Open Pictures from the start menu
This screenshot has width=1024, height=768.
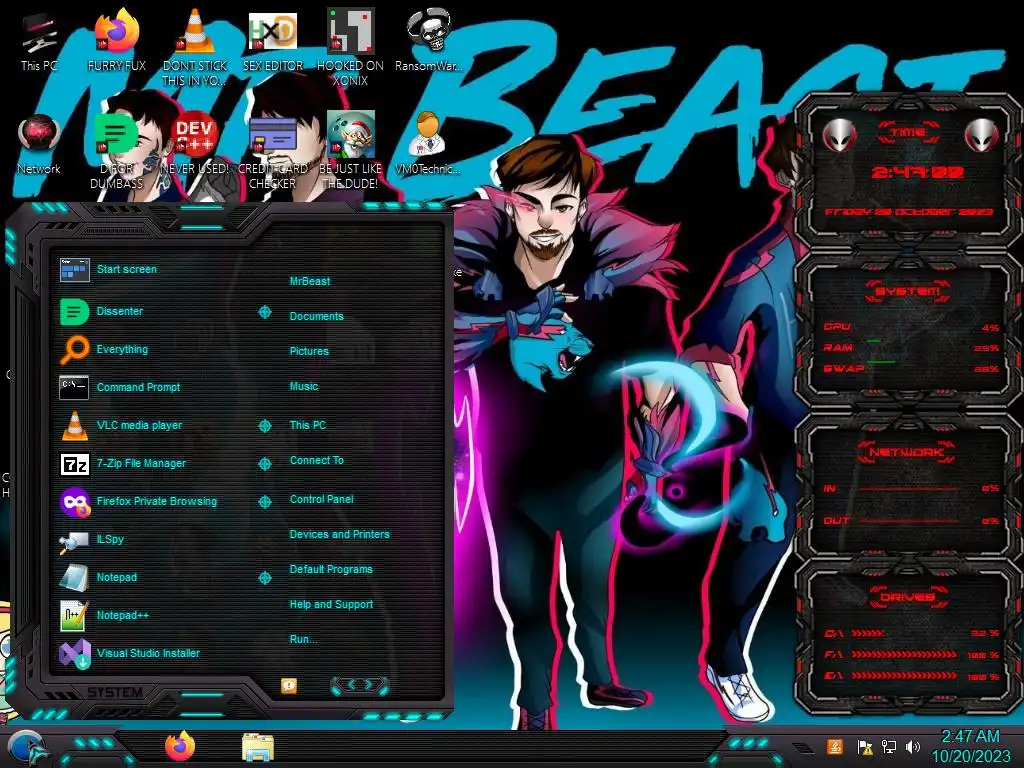click(x=309, y=351)
